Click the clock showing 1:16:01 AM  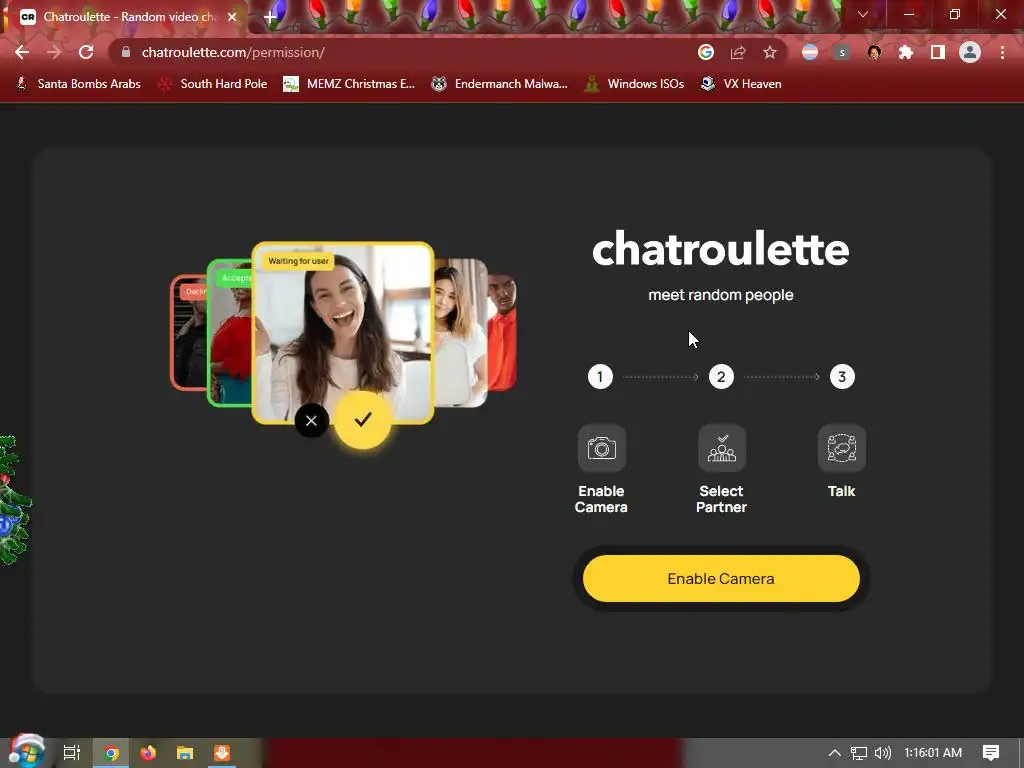click(933, 753)
